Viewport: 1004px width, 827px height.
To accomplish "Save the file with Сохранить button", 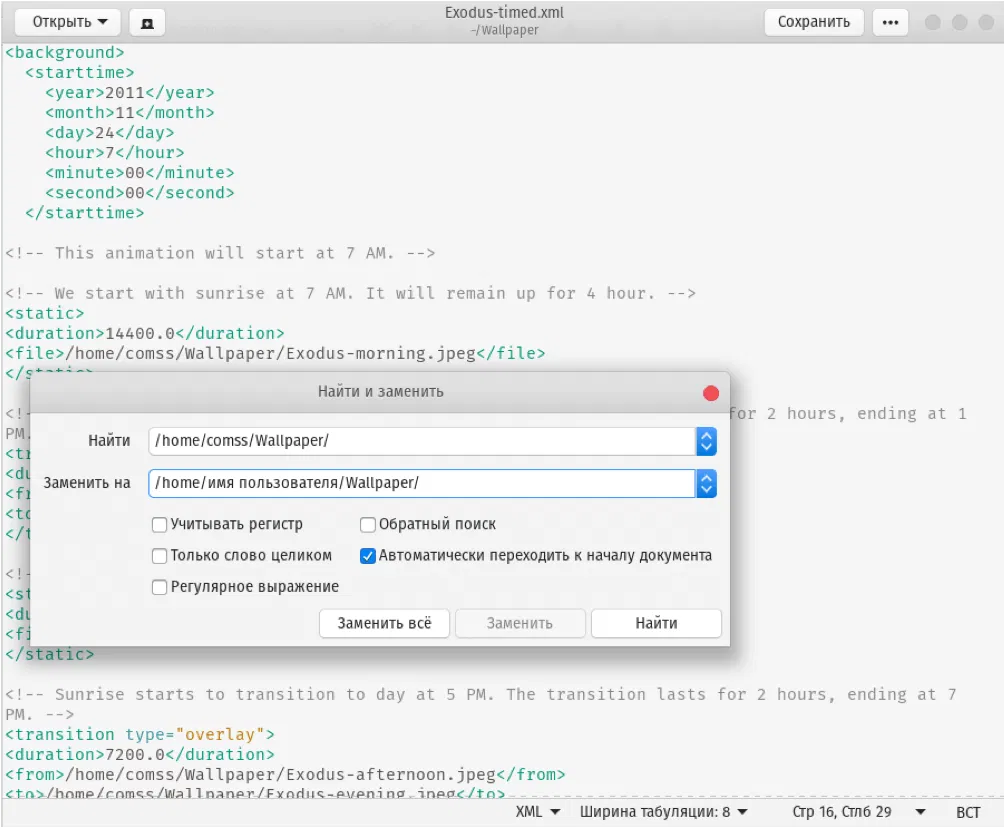I will (813, 22).
